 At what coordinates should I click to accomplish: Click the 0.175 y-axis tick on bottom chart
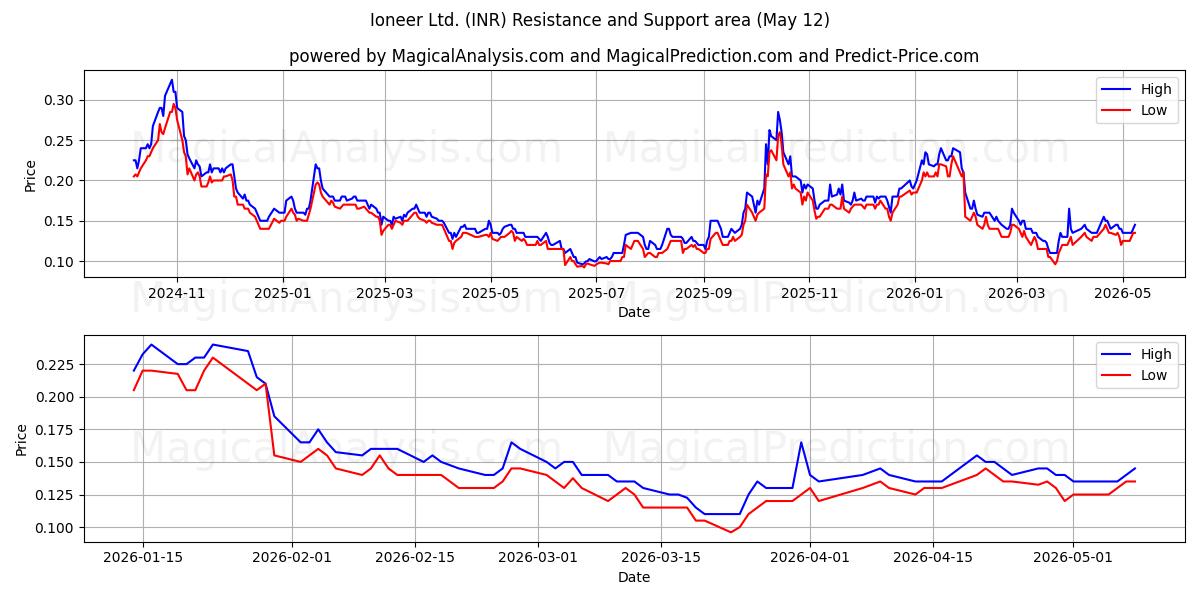(x=54, y=430)
